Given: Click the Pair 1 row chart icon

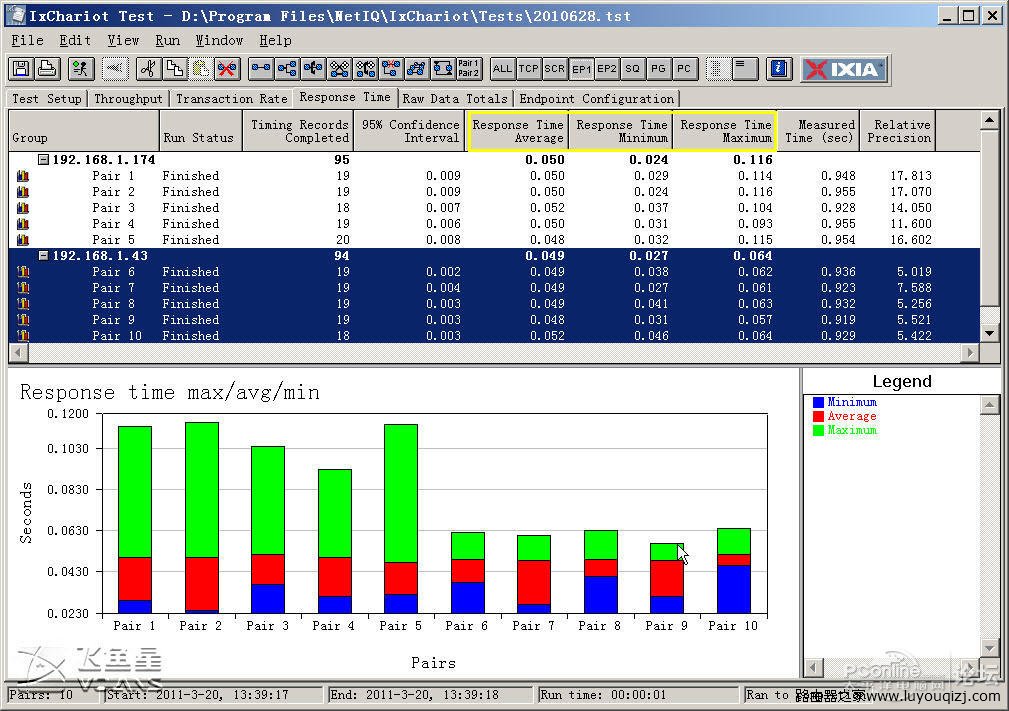Looking at the screenshot, I should 23,176.
